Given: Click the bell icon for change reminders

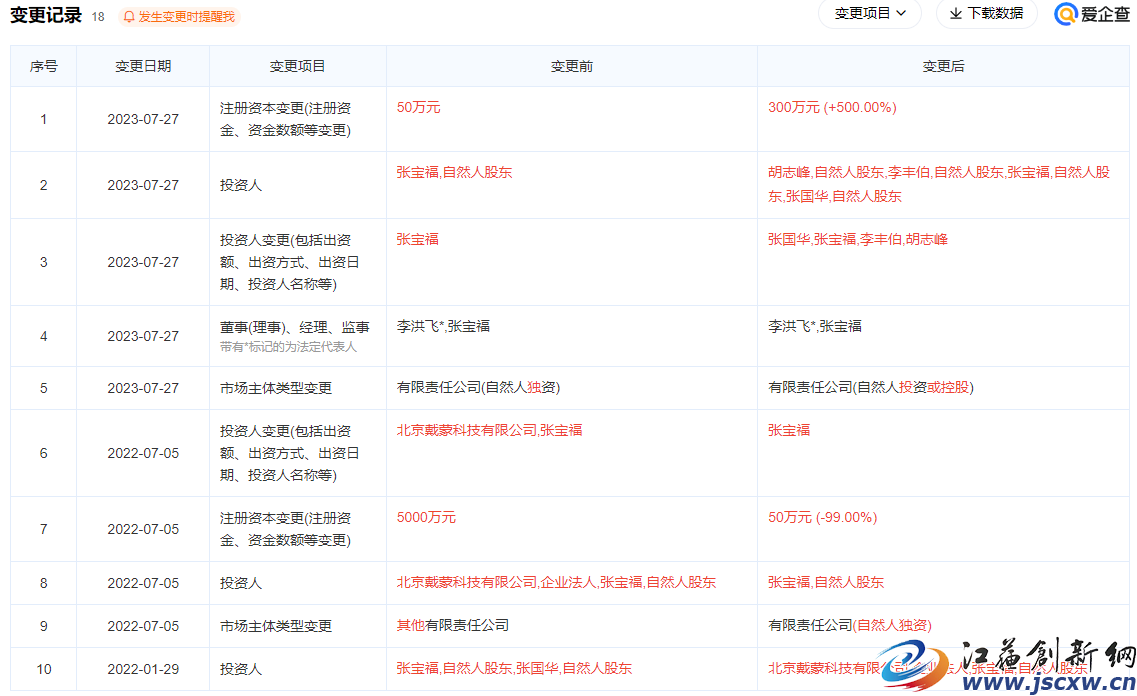Looking at the screenshot, I should tap(129, 17).
